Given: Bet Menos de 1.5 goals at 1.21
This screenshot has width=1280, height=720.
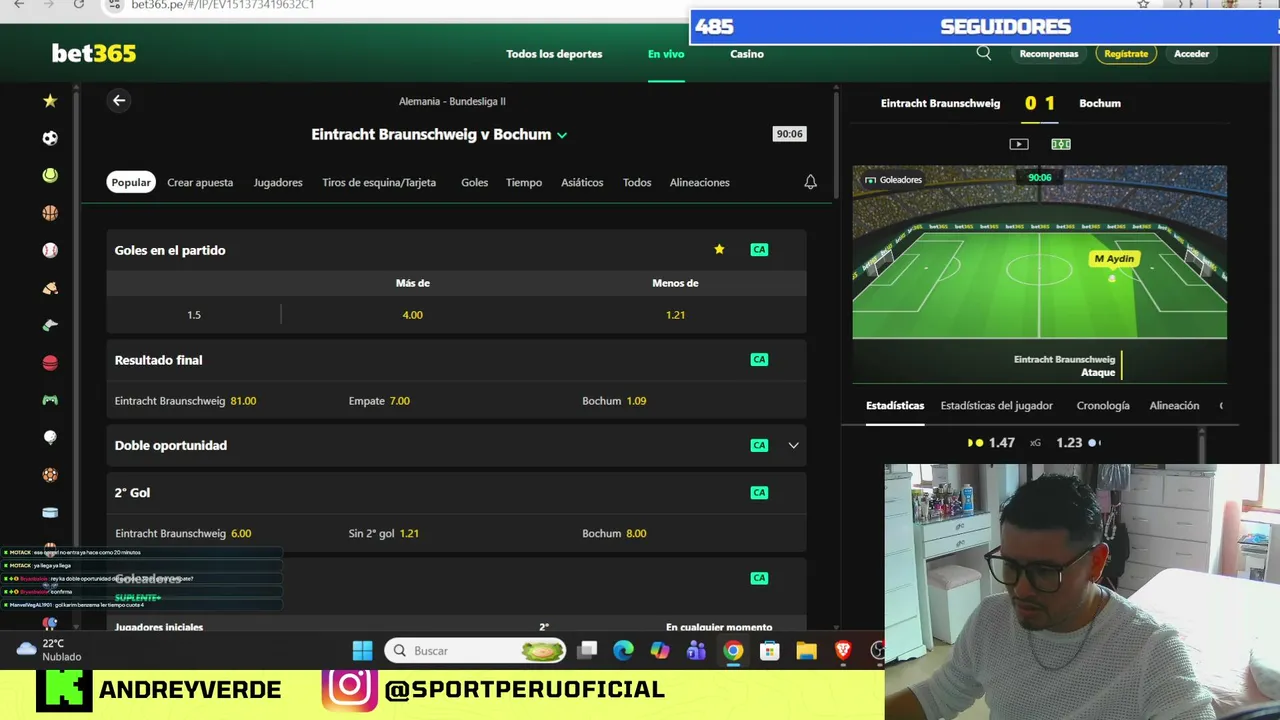Looking at the screenshot, I should [x=675, y=315].
